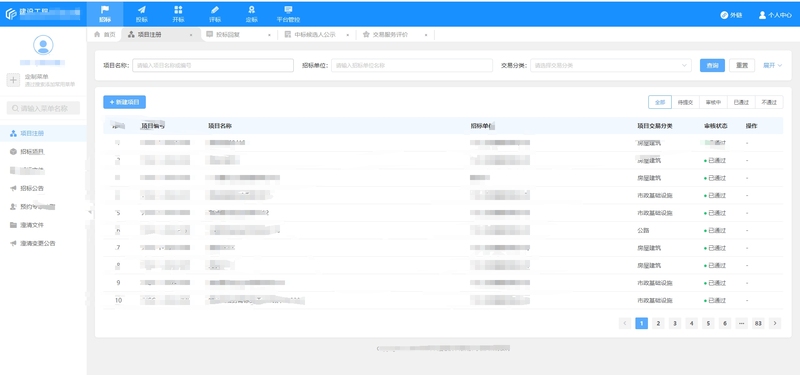
Task: Click 公路 in the category column
Action: [x=643, y=231]
